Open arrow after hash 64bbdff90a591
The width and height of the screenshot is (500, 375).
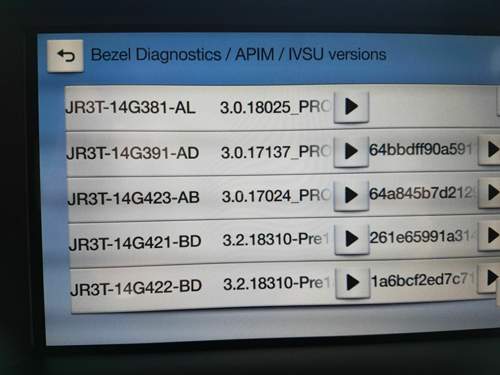[x=490, y=150]
